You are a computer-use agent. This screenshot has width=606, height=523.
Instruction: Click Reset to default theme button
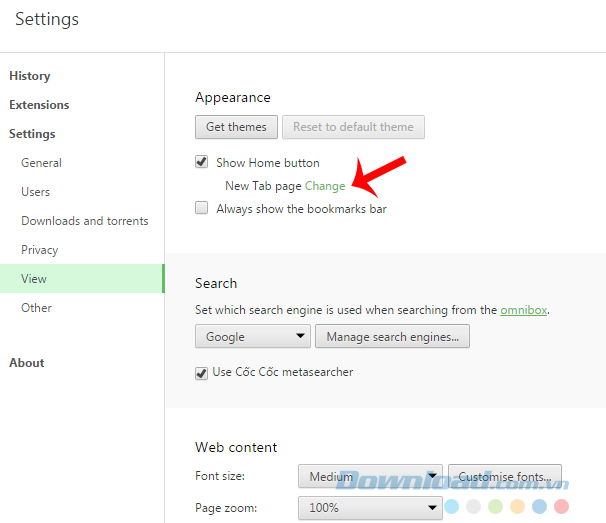click(x=353, y=127)
